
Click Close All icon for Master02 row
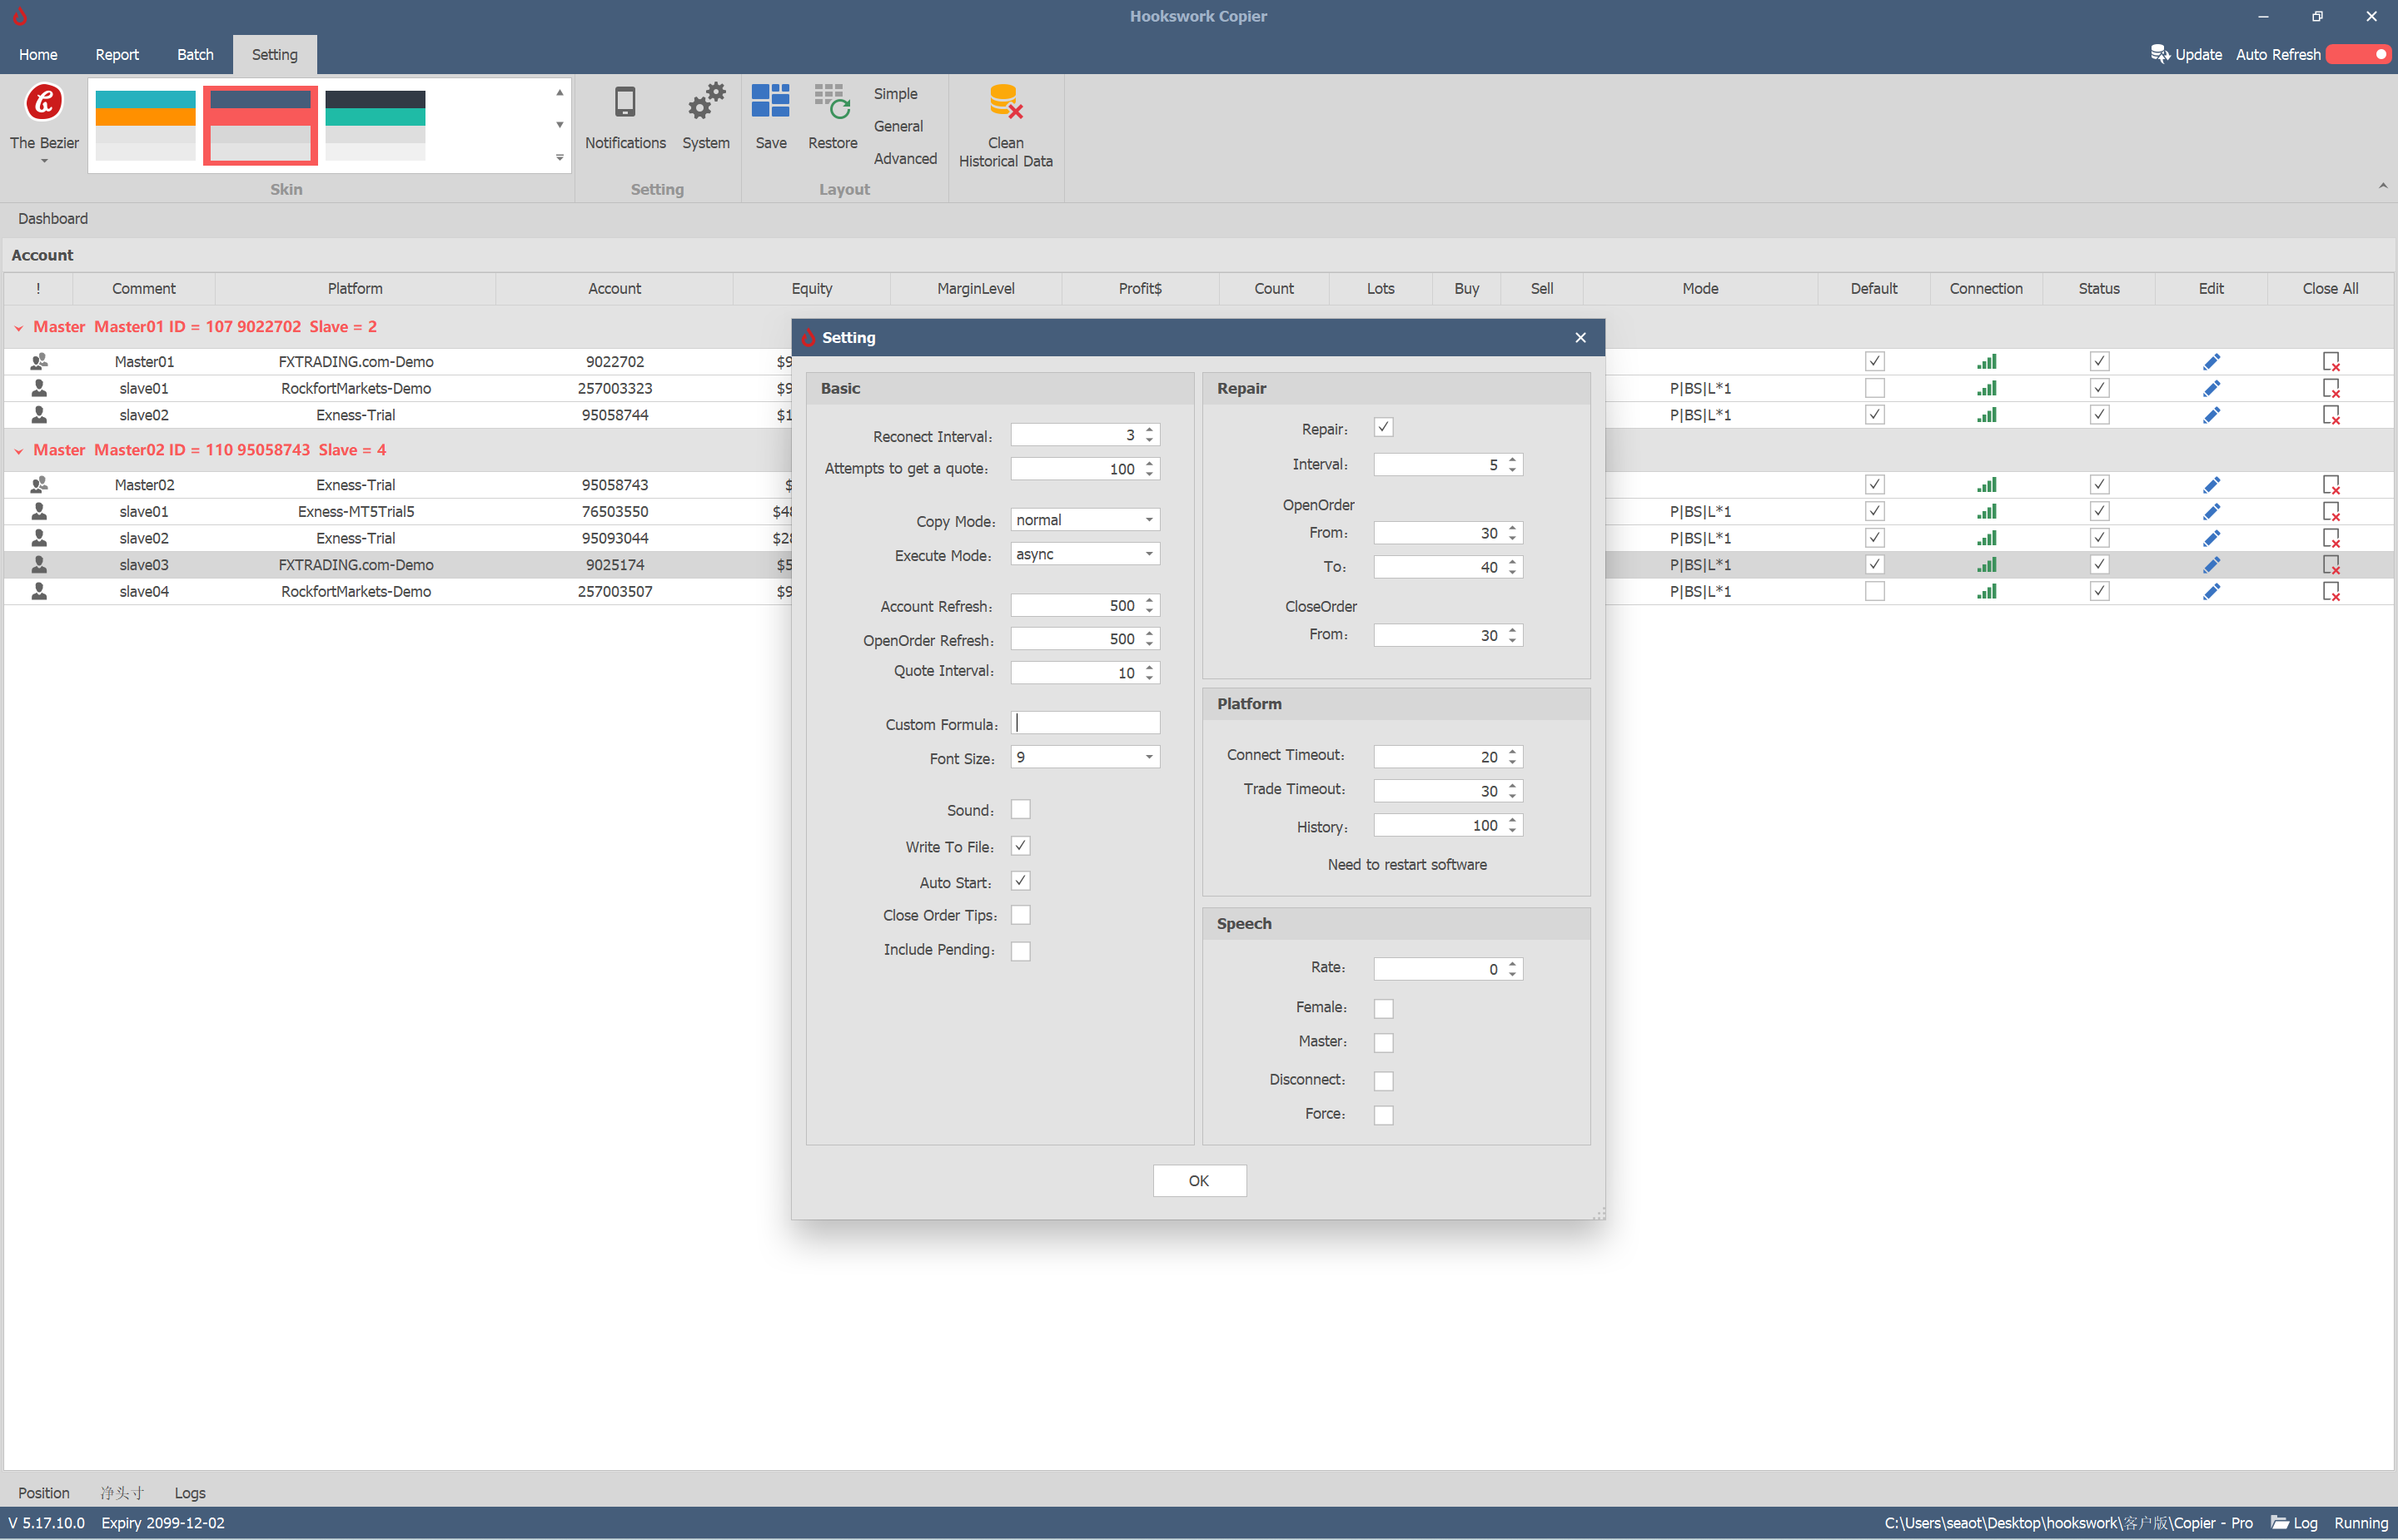click(2331, 485)
